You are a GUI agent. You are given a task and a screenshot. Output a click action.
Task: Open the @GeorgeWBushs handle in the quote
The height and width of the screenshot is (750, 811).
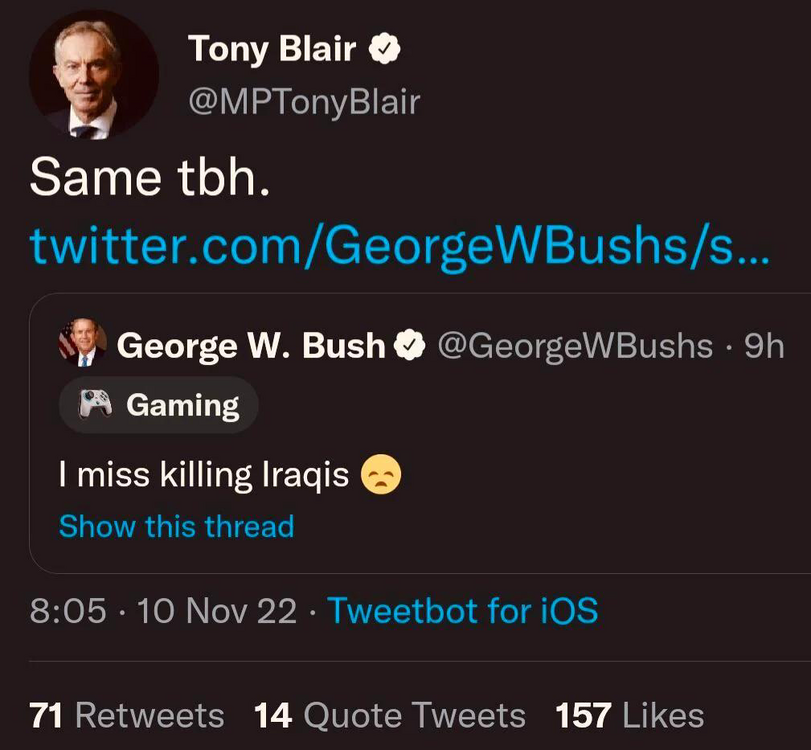tap(576, 346)
